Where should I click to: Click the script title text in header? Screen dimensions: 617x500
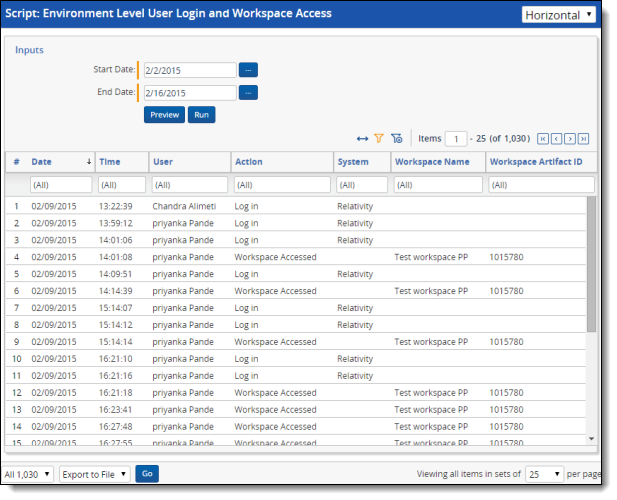(x=168, y=13)
